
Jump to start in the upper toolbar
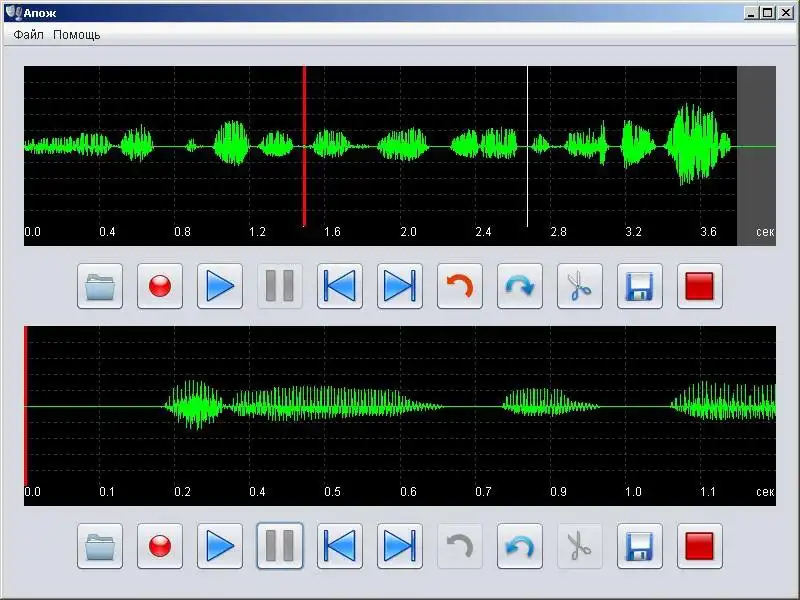(x=340, y=286)
